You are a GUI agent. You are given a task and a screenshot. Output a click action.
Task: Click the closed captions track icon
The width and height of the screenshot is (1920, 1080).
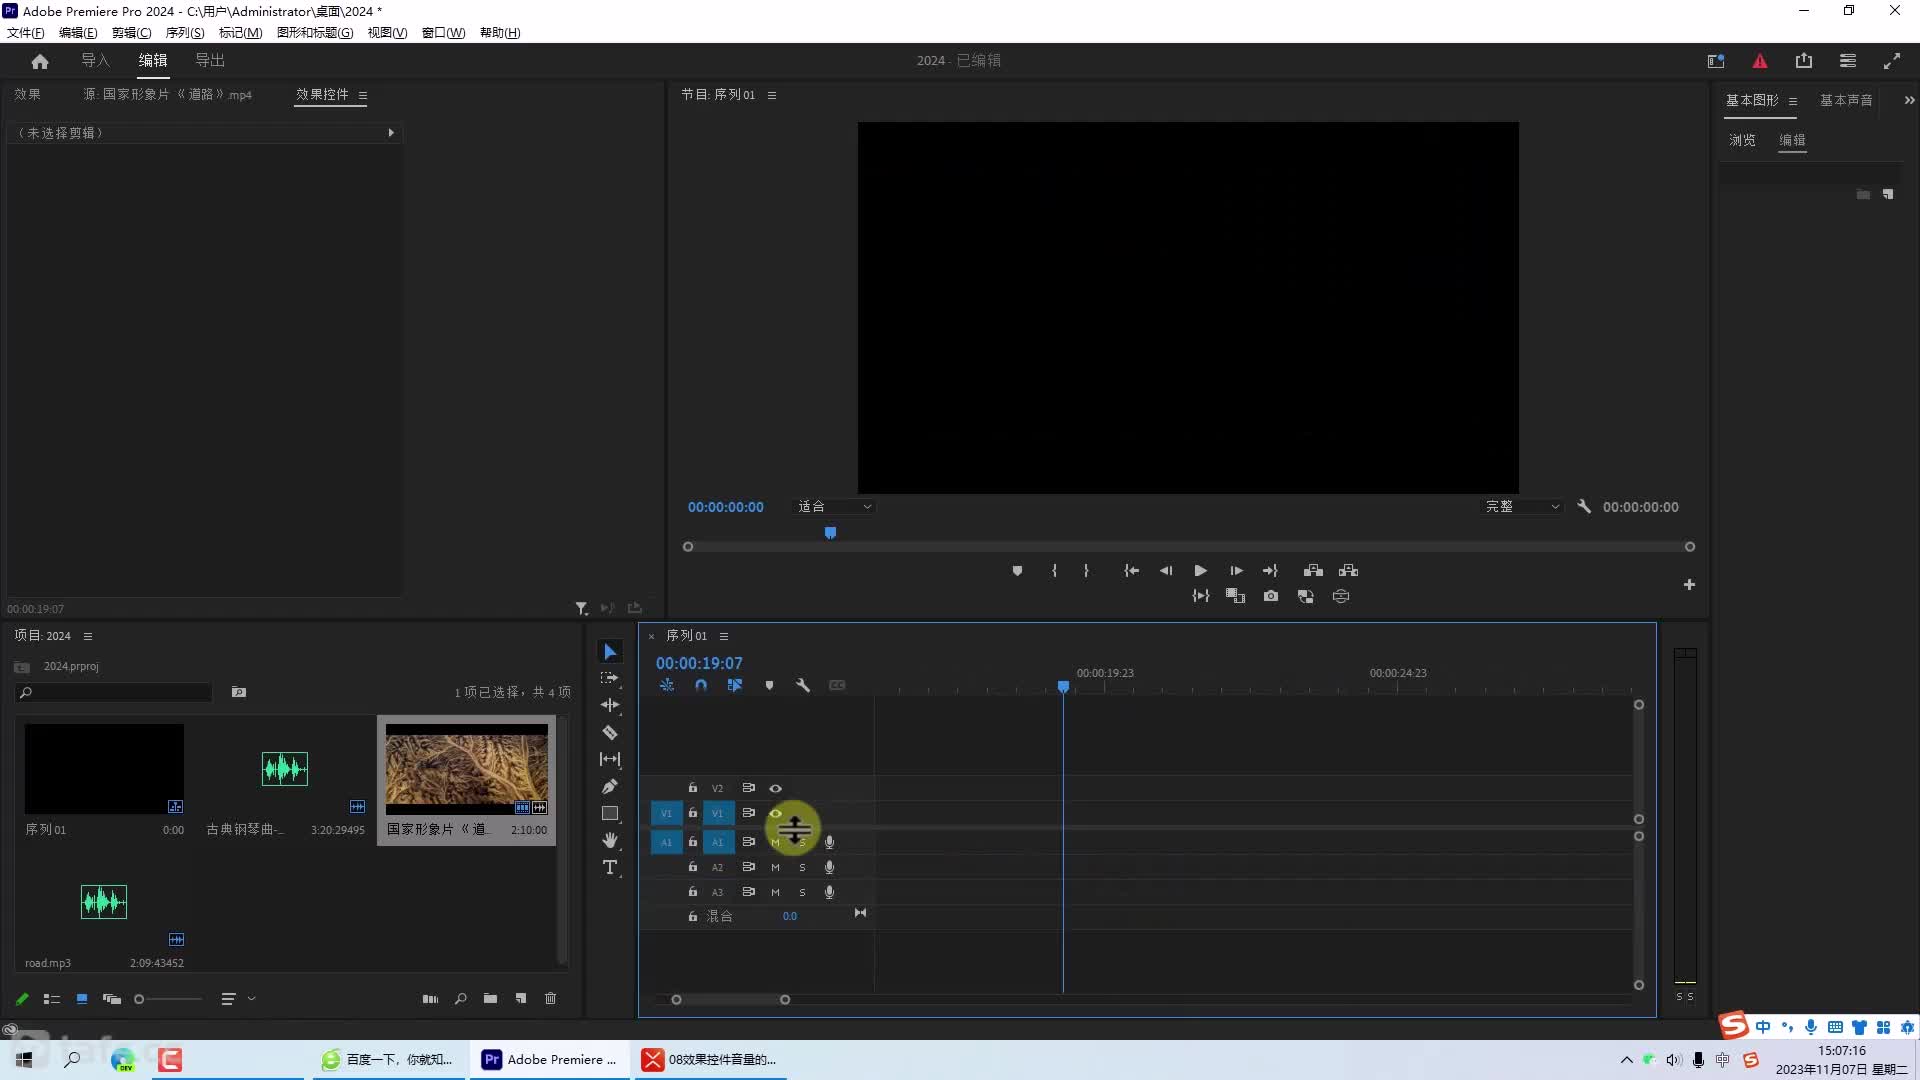point(837,685)
